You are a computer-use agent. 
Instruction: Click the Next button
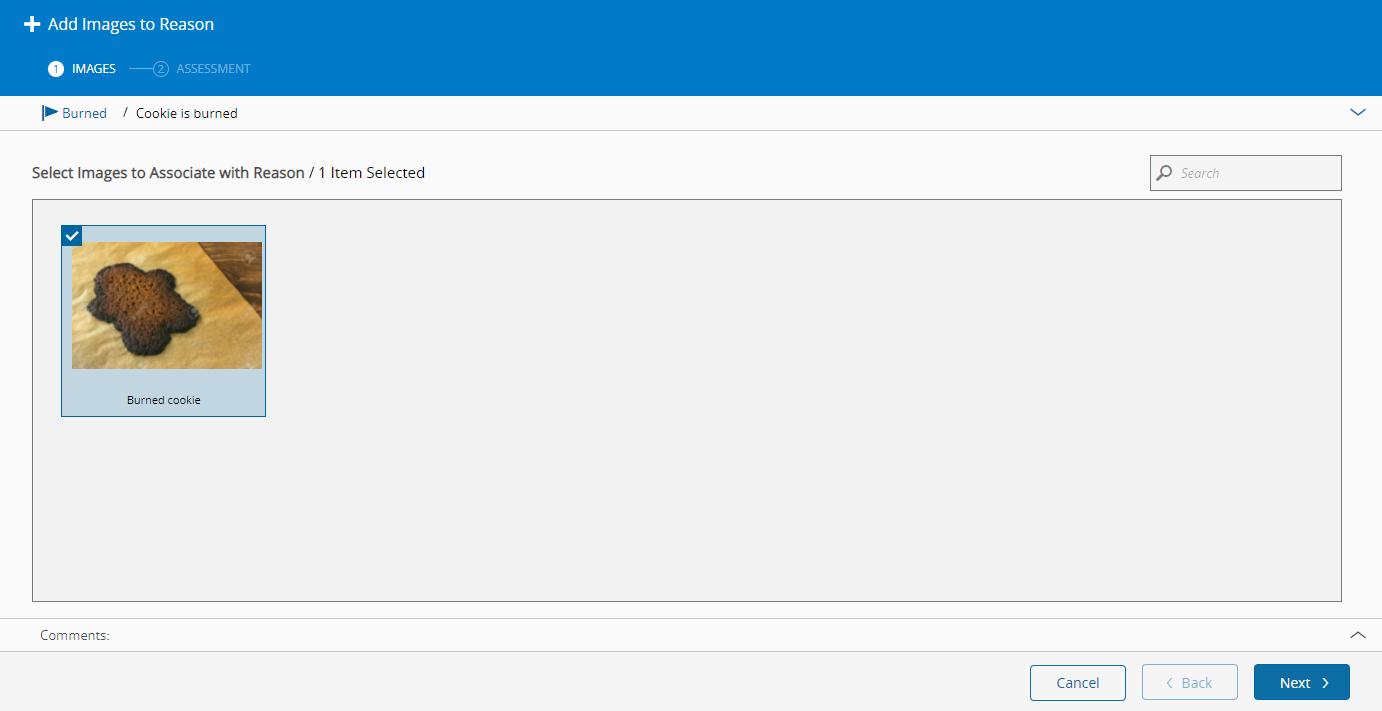point(1302,682)
